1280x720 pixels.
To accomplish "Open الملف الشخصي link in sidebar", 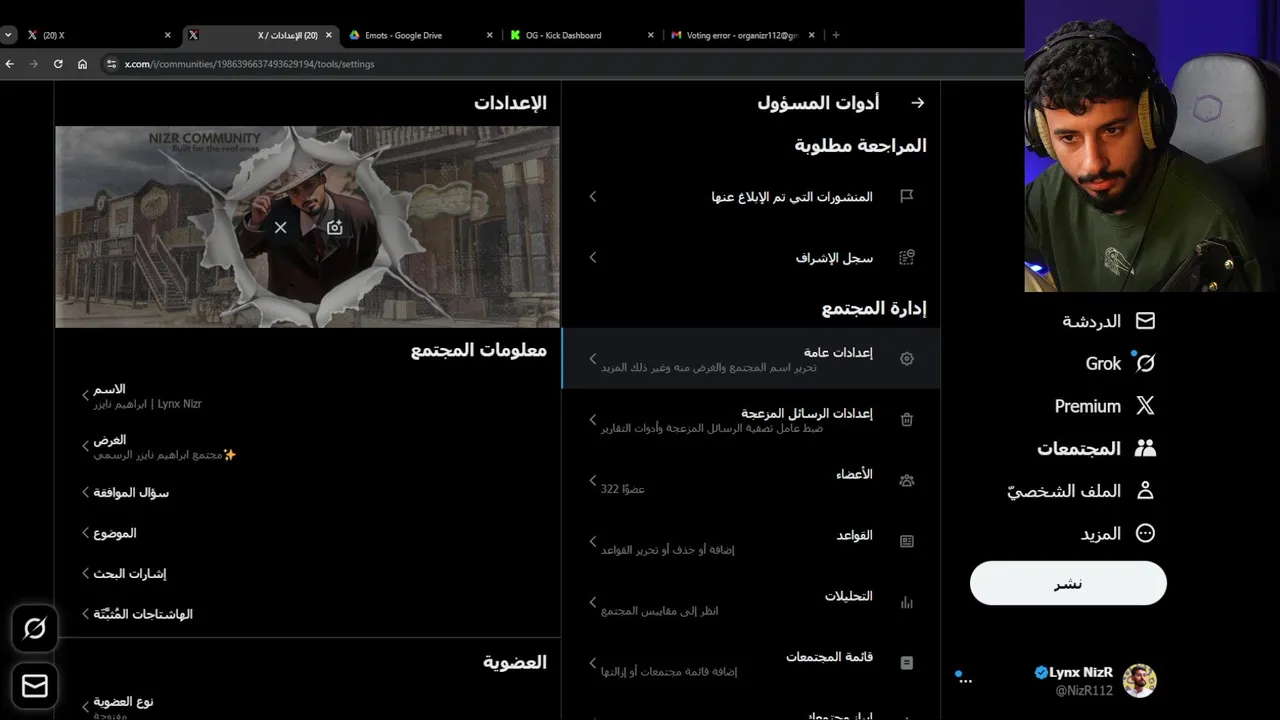I will point(1081,491).
